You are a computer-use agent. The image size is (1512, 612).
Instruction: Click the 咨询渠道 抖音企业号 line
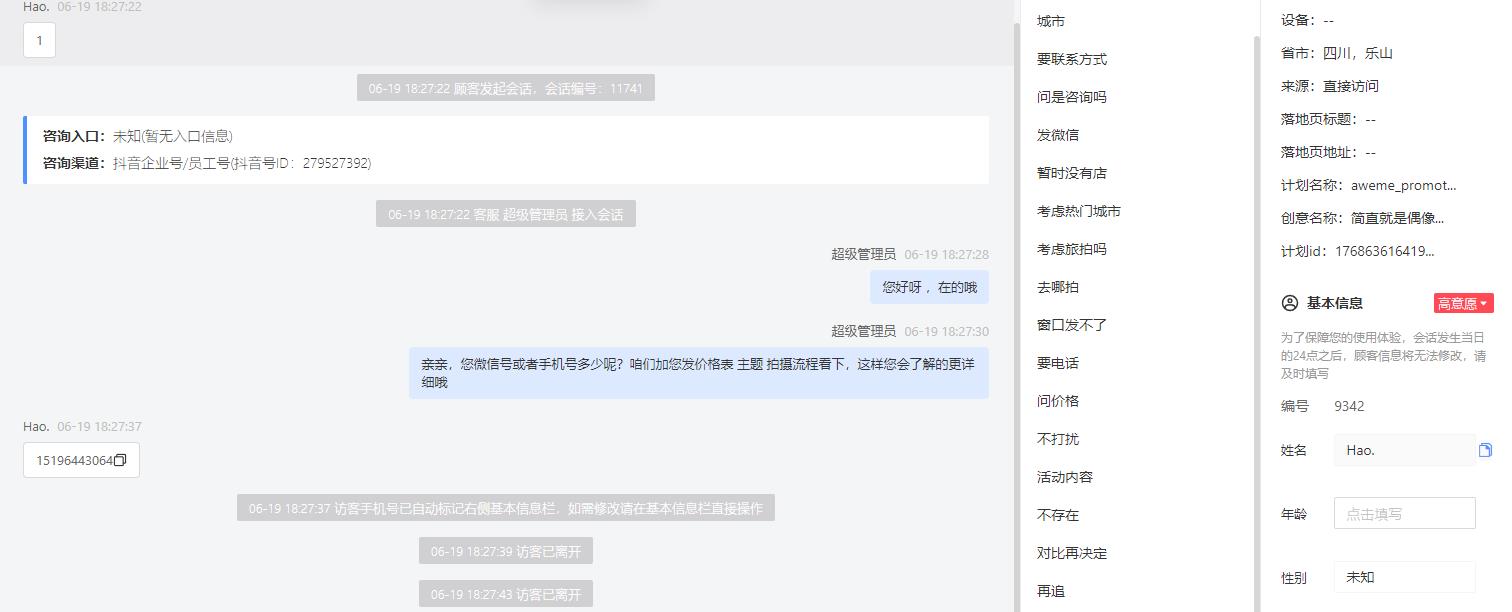[x=207, y=163]
